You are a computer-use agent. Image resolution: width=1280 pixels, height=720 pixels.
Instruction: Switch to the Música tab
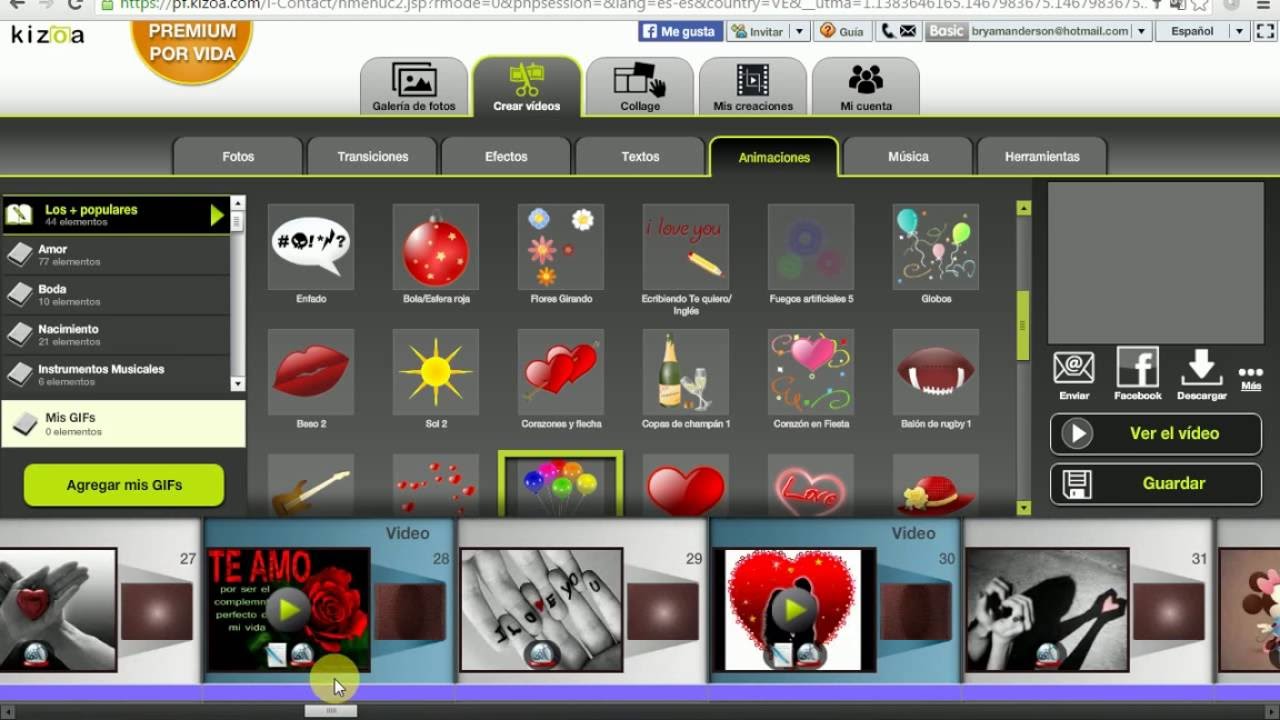click(x=908, y=157)
